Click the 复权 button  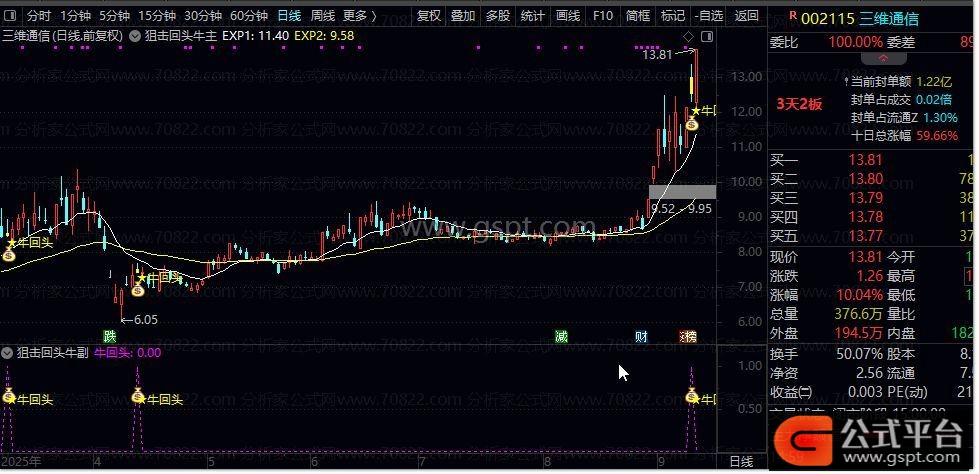point(428,16)
